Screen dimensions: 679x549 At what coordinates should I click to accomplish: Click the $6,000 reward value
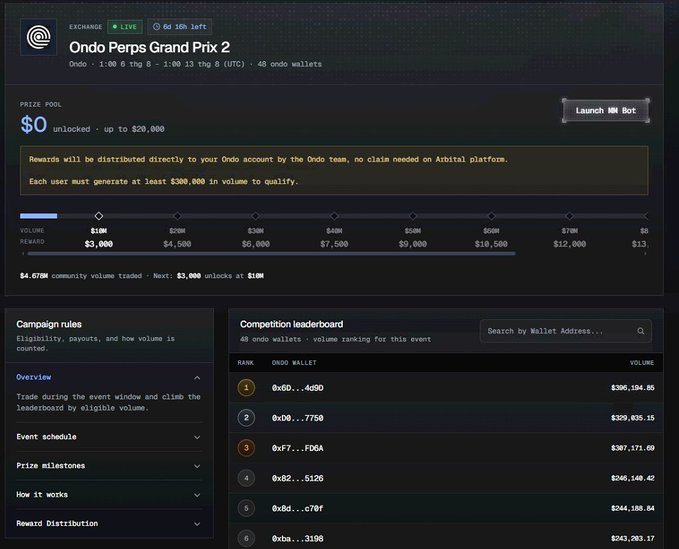[x=255, y=244]
